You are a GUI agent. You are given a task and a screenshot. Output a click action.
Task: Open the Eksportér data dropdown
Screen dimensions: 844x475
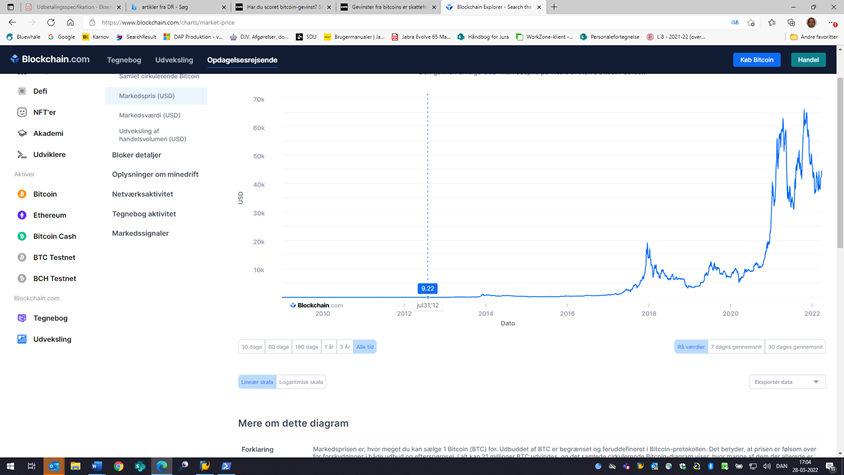(x=787, y=382)
